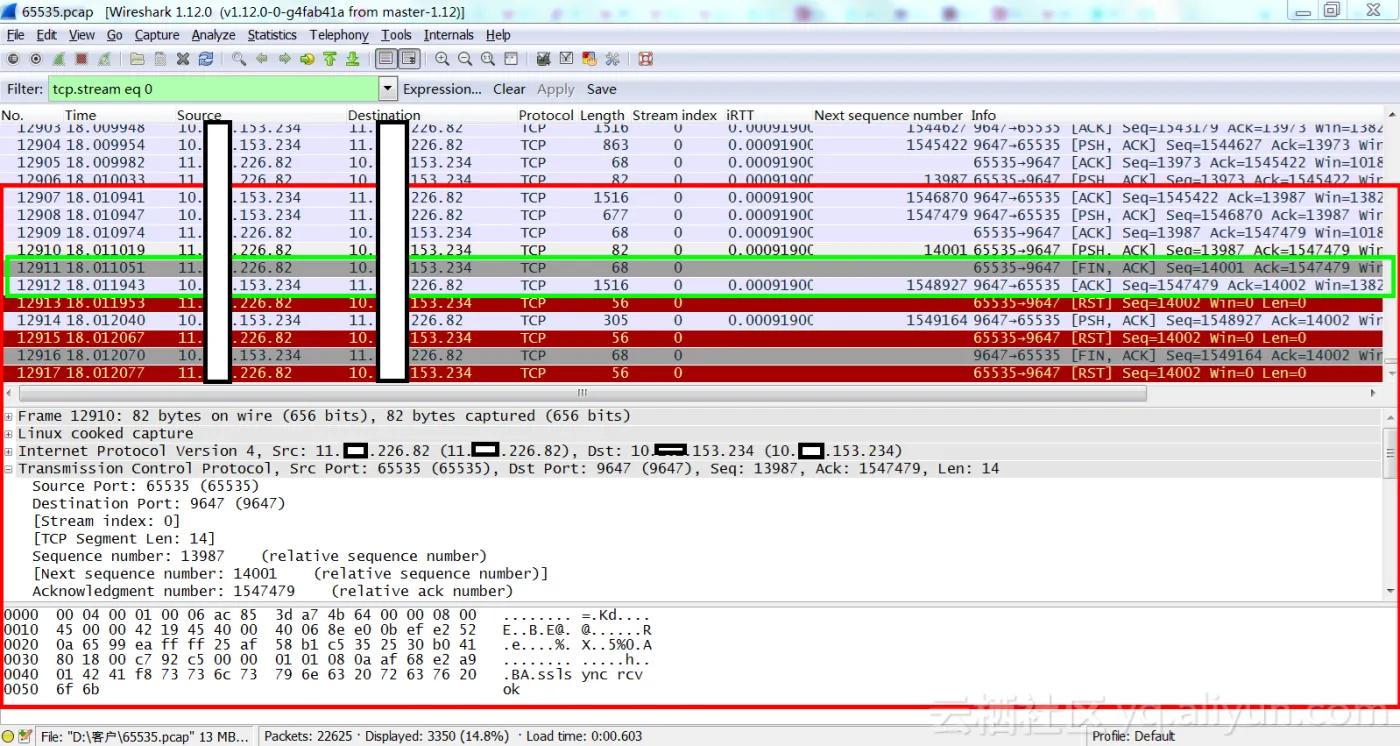
Task: Expand Frame 12910 details
Action: point(9,416)
